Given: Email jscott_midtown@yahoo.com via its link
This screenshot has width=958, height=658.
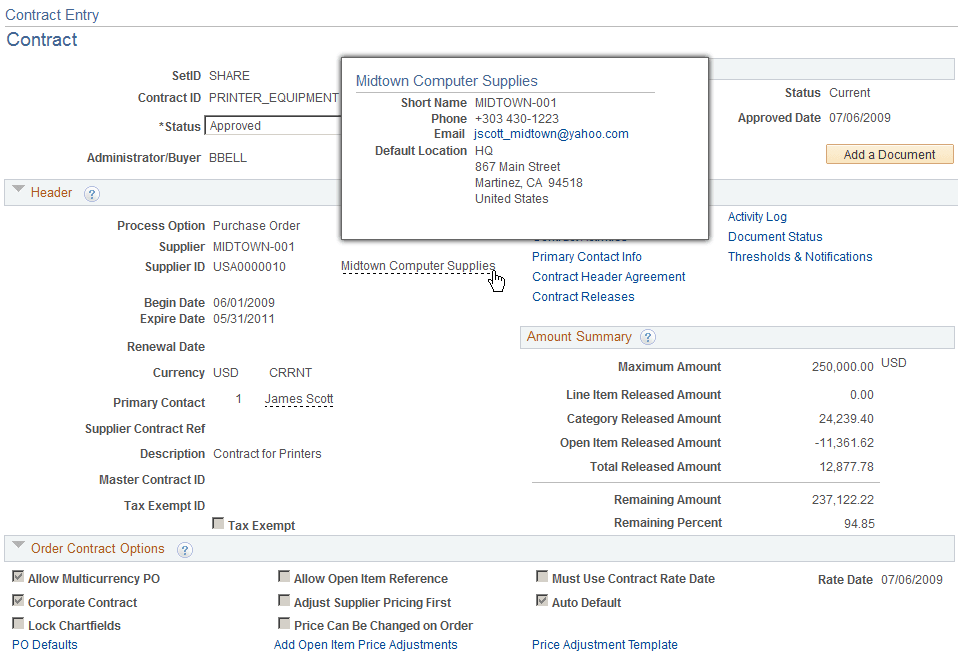Looking at the screenshot, I should pyautogui.click(x=550, y=133).
